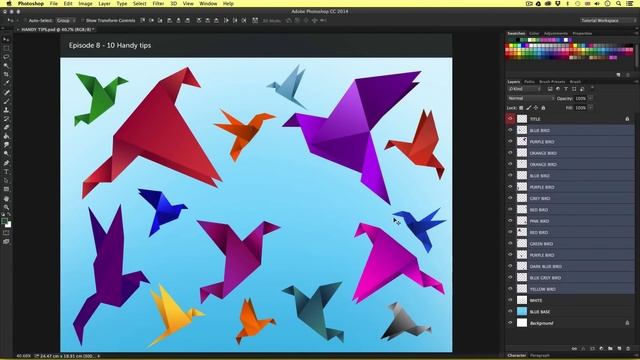Select the Eraser tool
The image size is (640, 360).
click(6, 128)
